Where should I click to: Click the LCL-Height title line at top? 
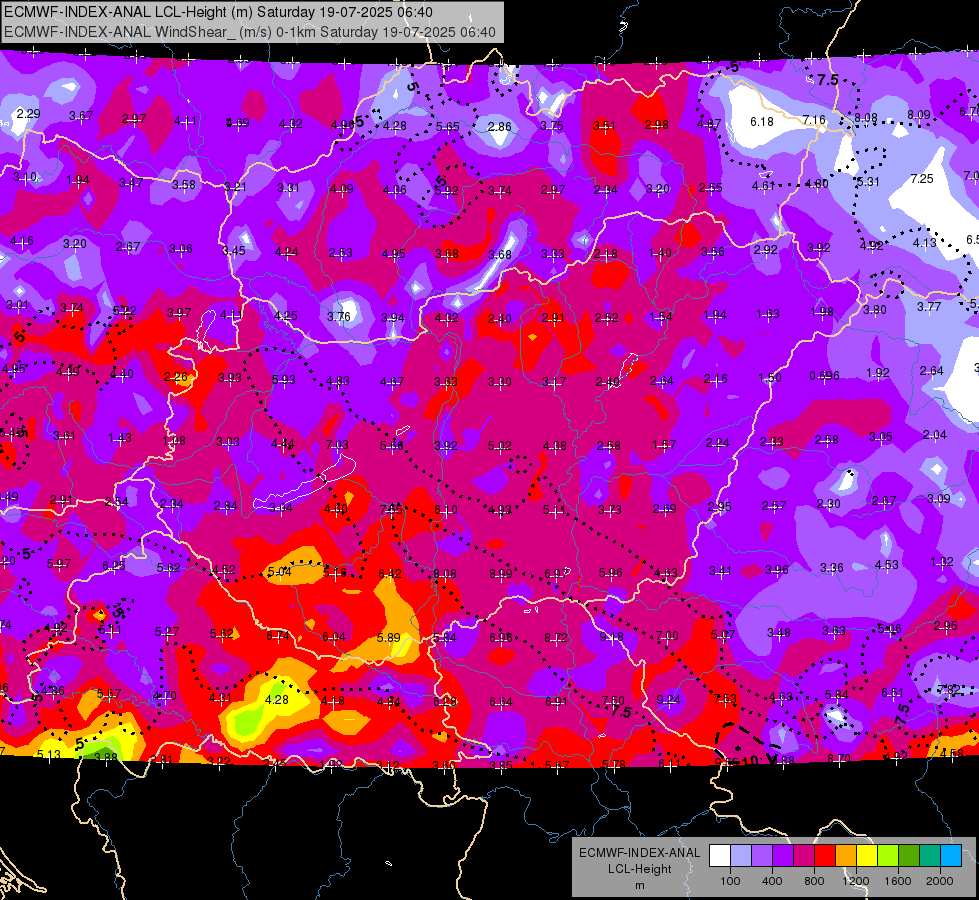218,12
